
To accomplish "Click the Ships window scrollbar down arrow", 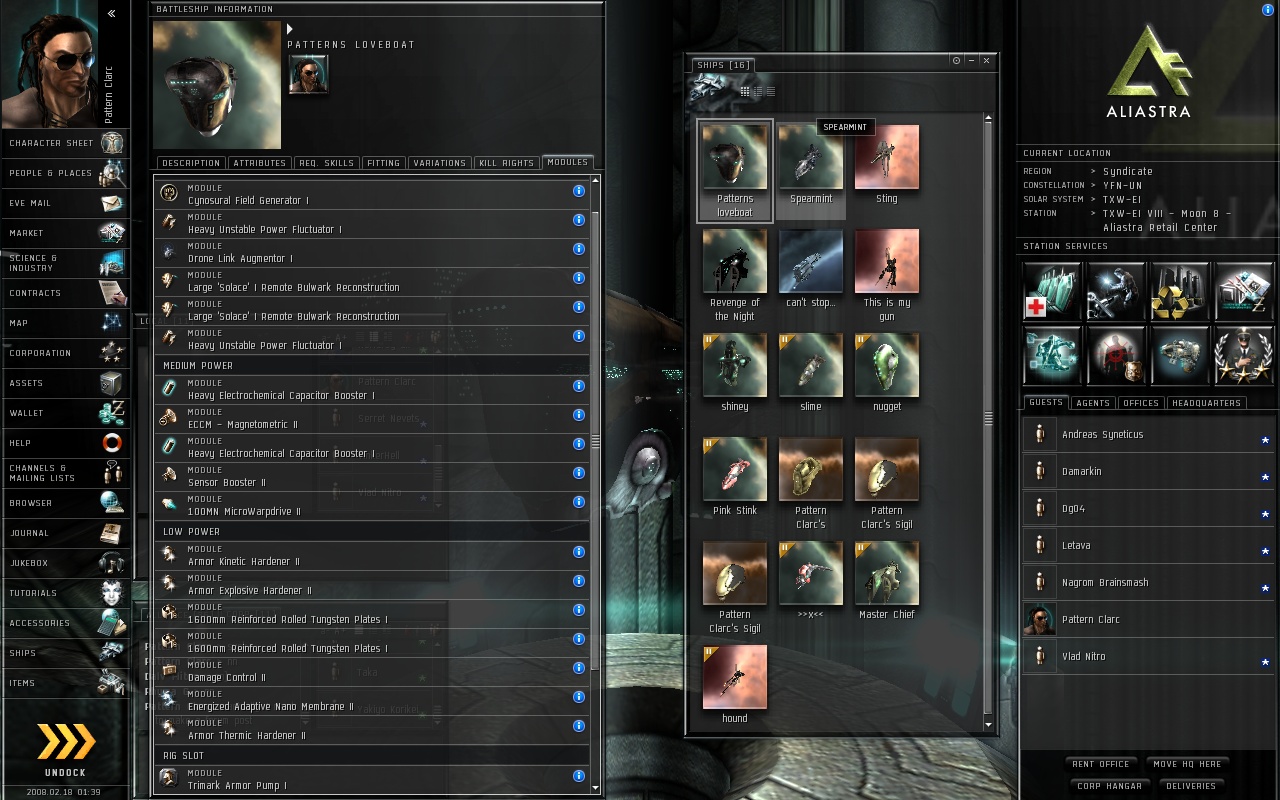I will (x=988, y=725).
